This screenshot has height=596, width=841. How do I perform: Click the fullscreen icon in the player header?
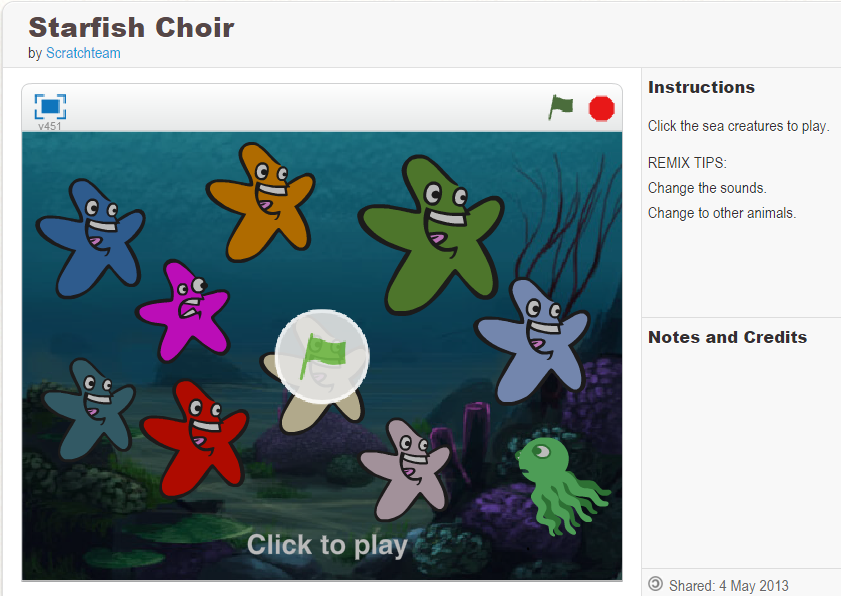(50, 106)
